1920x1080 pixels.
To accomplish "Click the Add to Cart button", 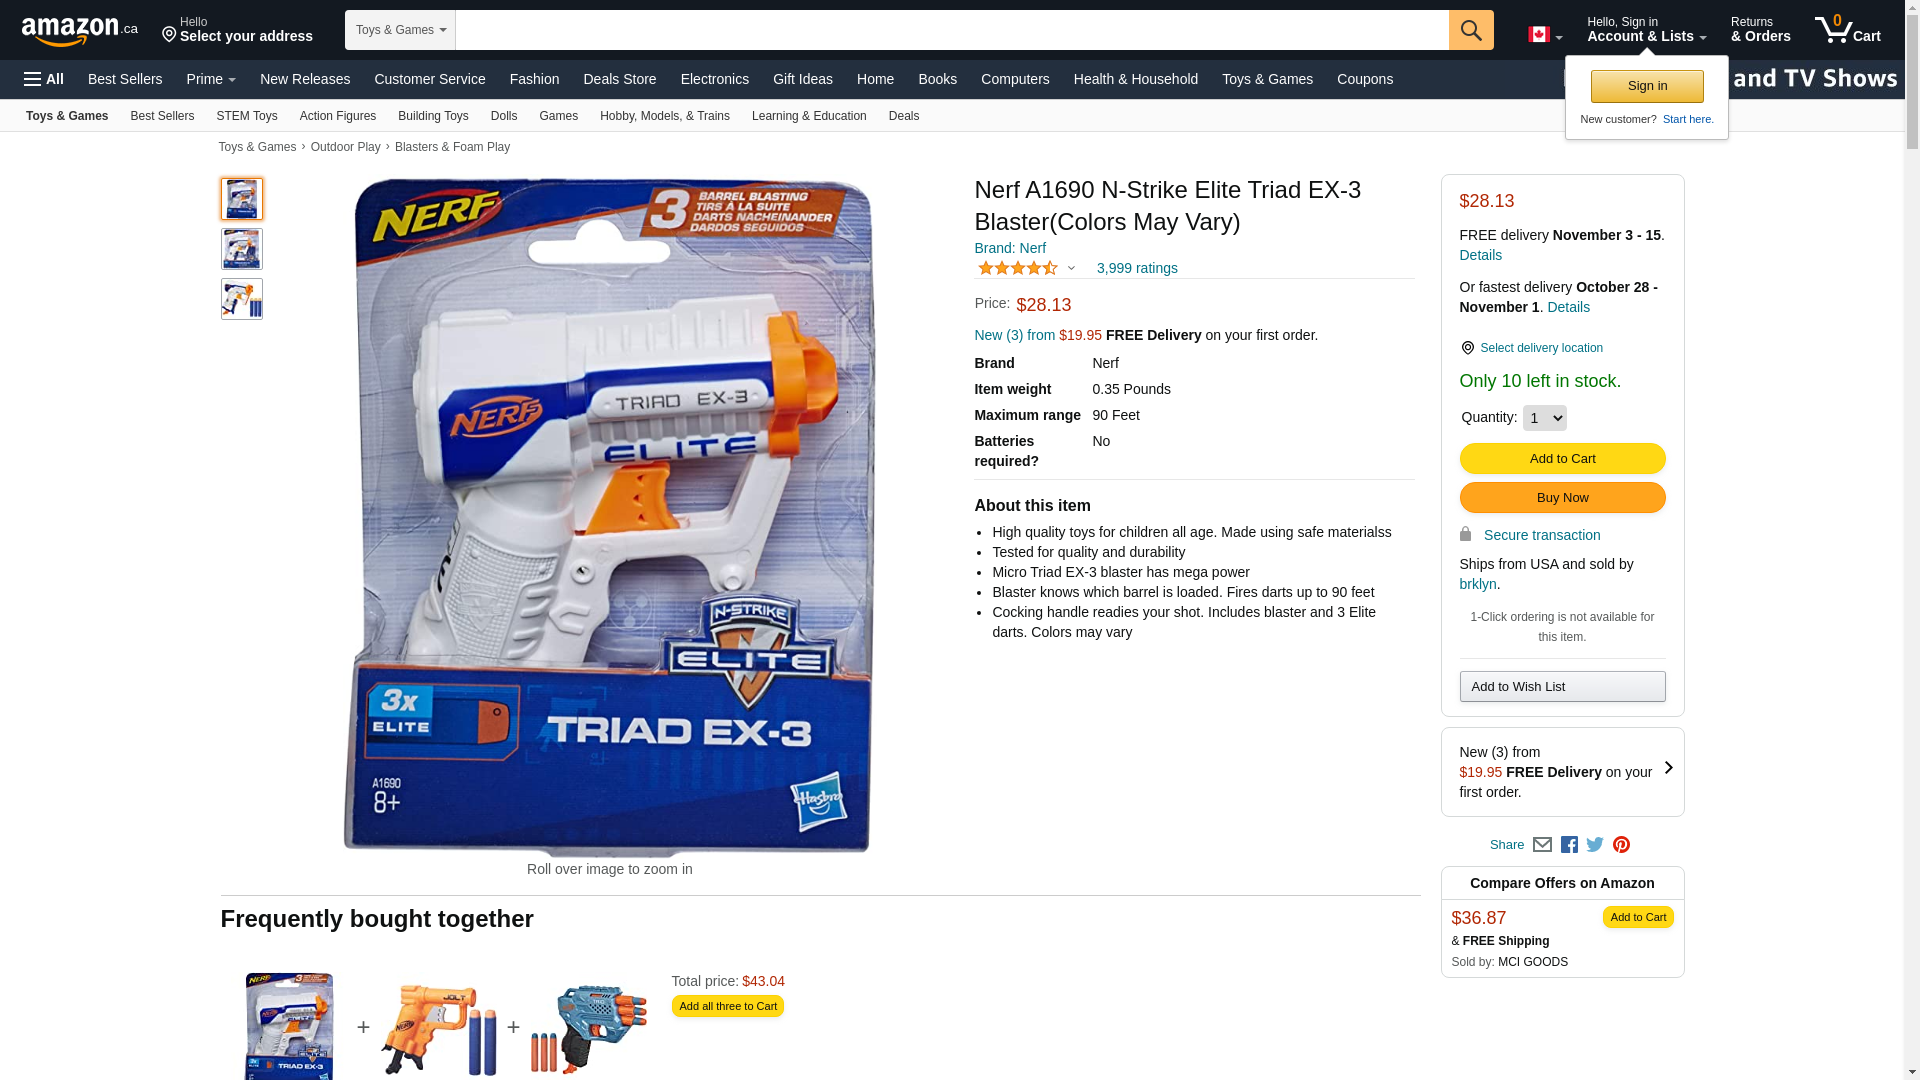I will point(1562,459).
